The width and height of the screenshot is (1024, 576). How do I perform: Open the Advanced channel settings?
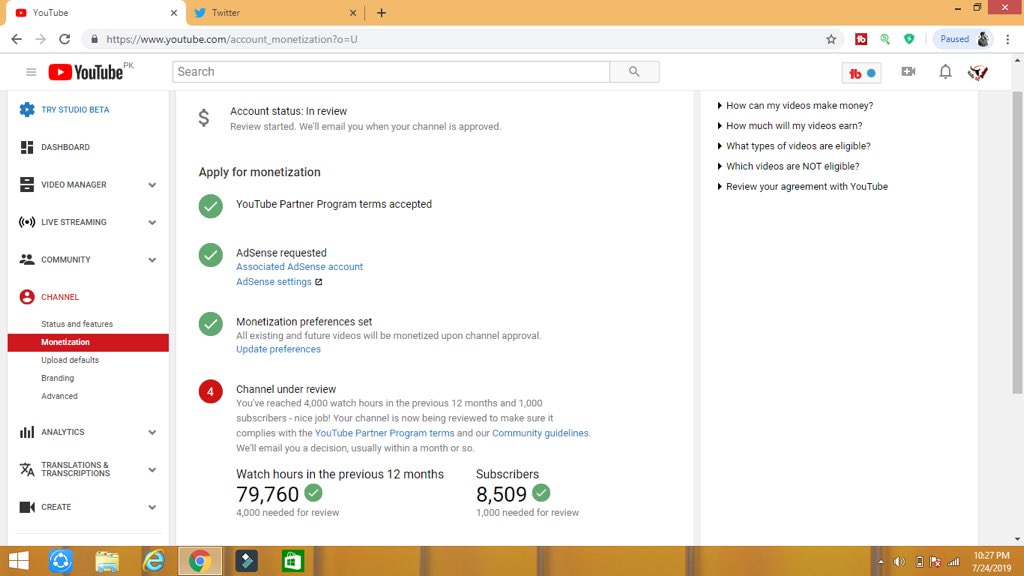[59, 396]
